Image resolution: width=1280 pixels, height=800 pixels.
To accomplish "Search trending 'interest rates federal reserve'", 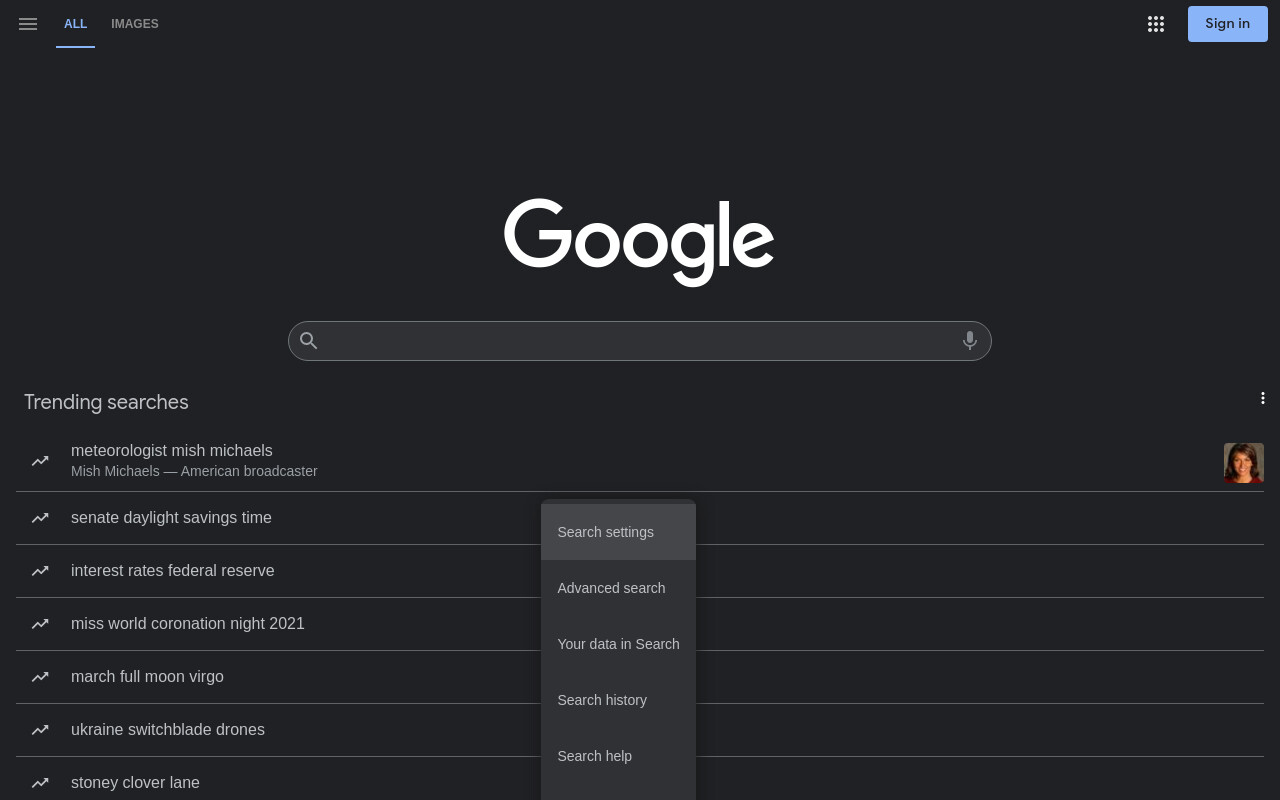I will coord(173,571).
